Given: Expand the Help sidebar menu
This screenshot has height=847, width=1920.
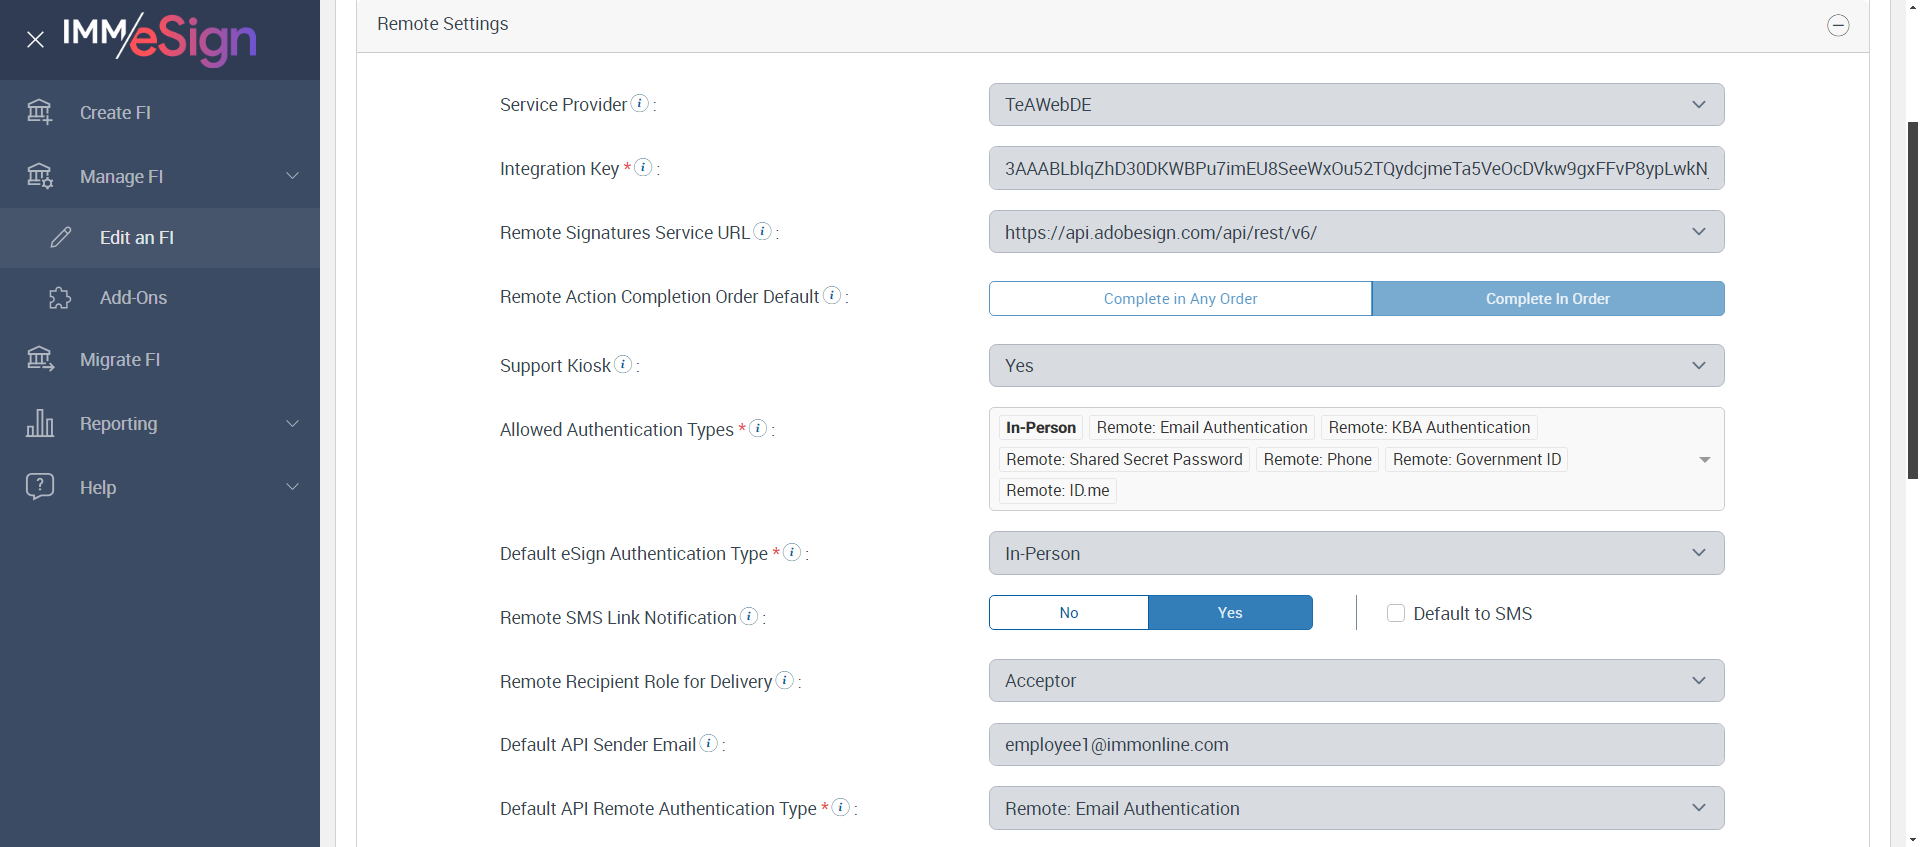Looking at the screenshot, I should 160,487.
